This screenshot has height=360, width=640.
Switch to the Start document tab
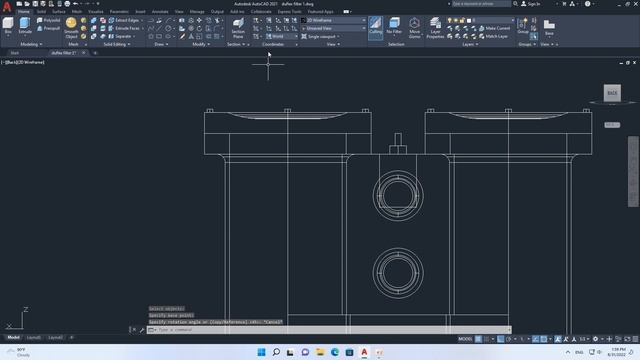pyautogui.click(x=15, y=53)
